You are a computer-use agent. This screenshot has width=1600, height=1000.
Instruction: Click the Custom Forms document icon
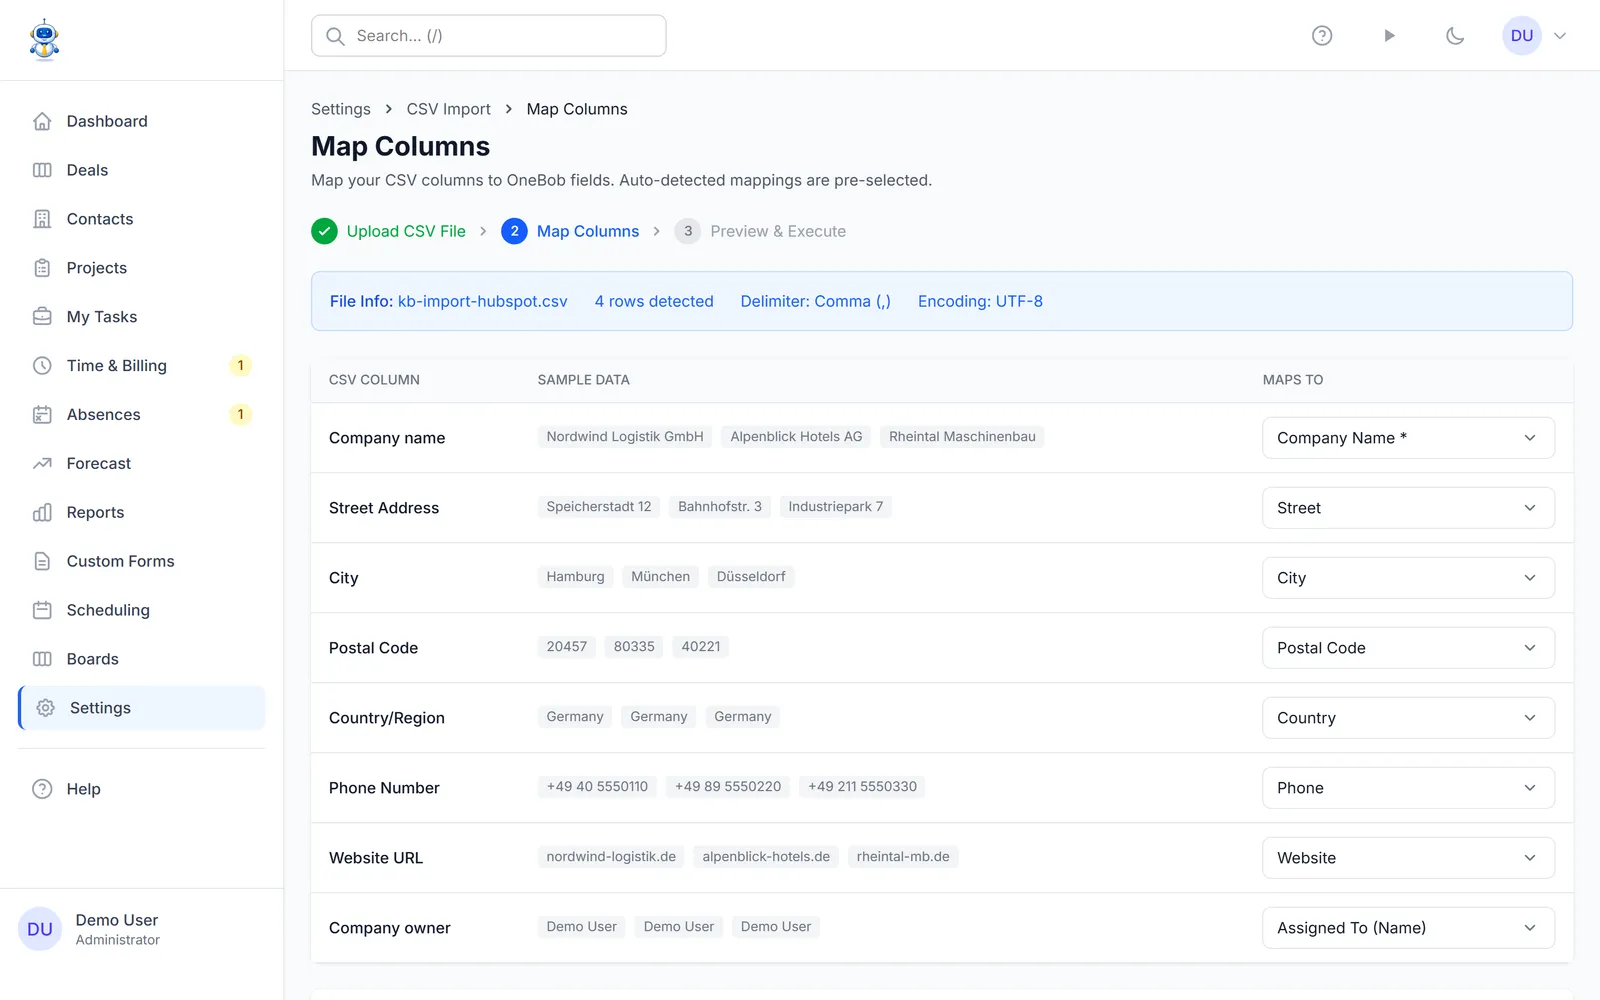(x=42, y=562)
